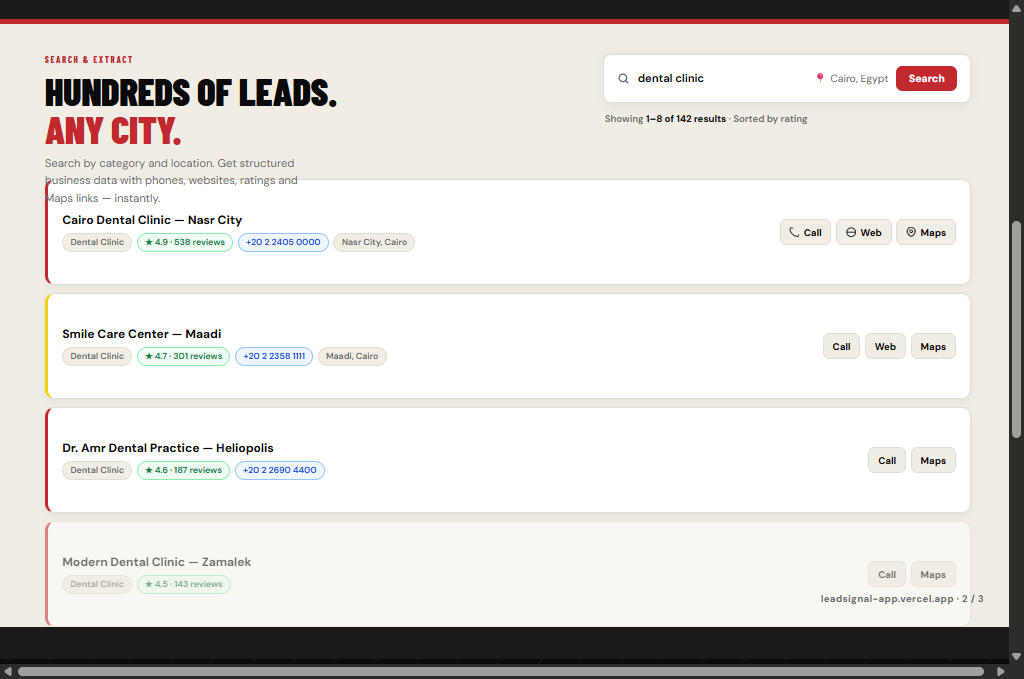Click the pin icon beside Cairo, Egypt
Viewport: 1024px width, 679px height.
coord(820,78)
